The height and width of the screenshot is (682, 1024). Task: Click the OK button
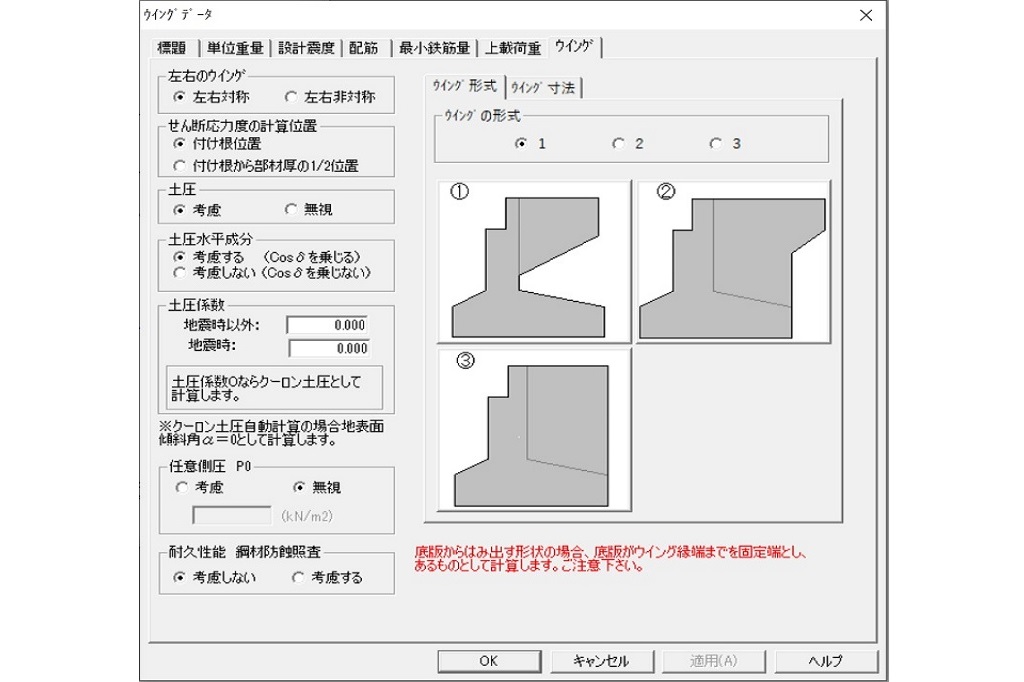click(x=488, y=660)
